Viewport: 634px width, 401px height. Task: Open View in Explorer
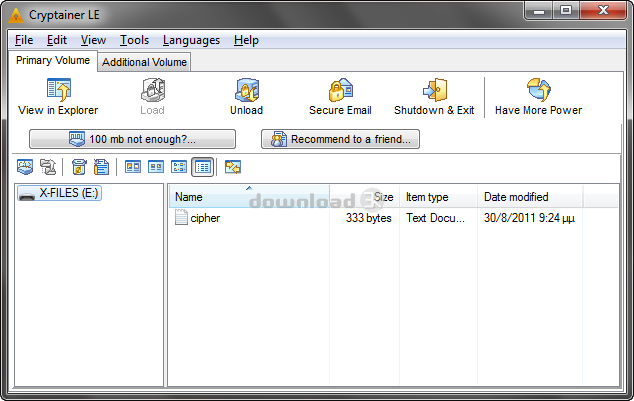pos(58,97)
